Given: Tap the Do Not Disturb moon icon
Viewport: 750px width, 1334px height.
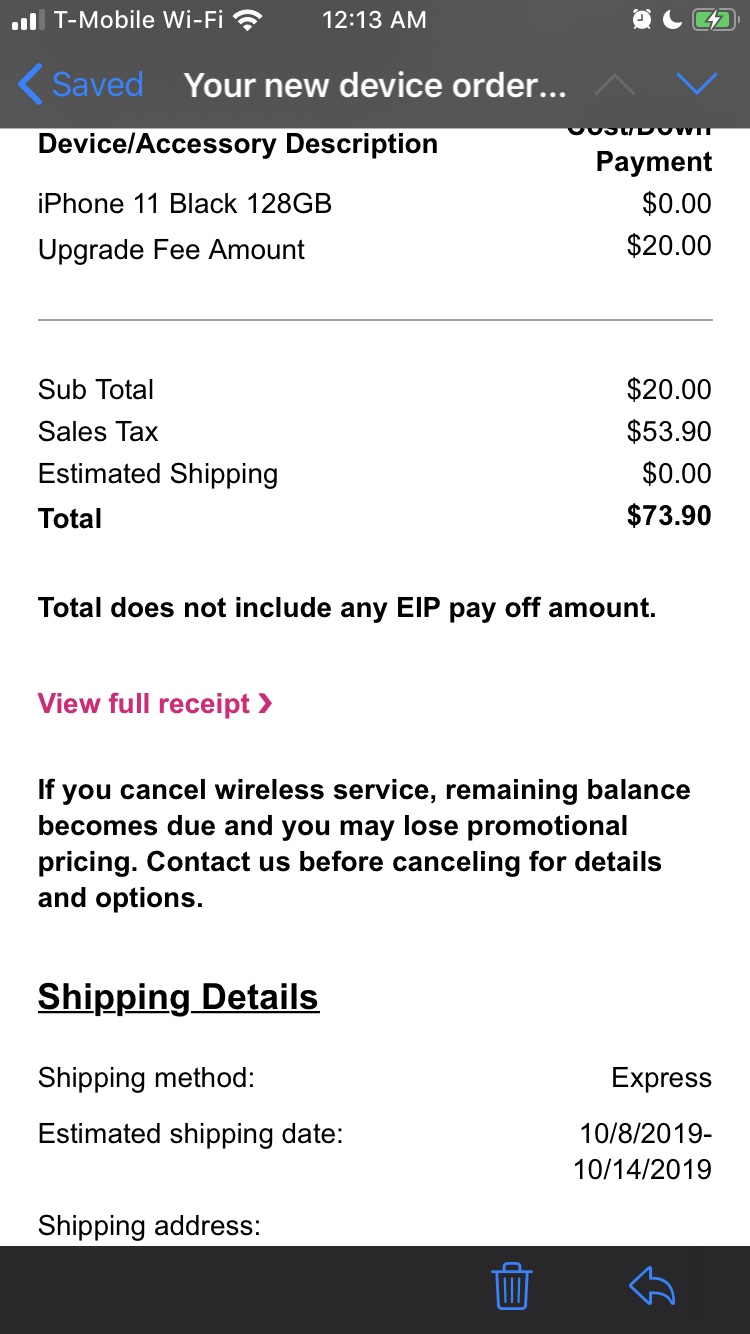Looking at the screenshot, I should (x=672, y=20).
